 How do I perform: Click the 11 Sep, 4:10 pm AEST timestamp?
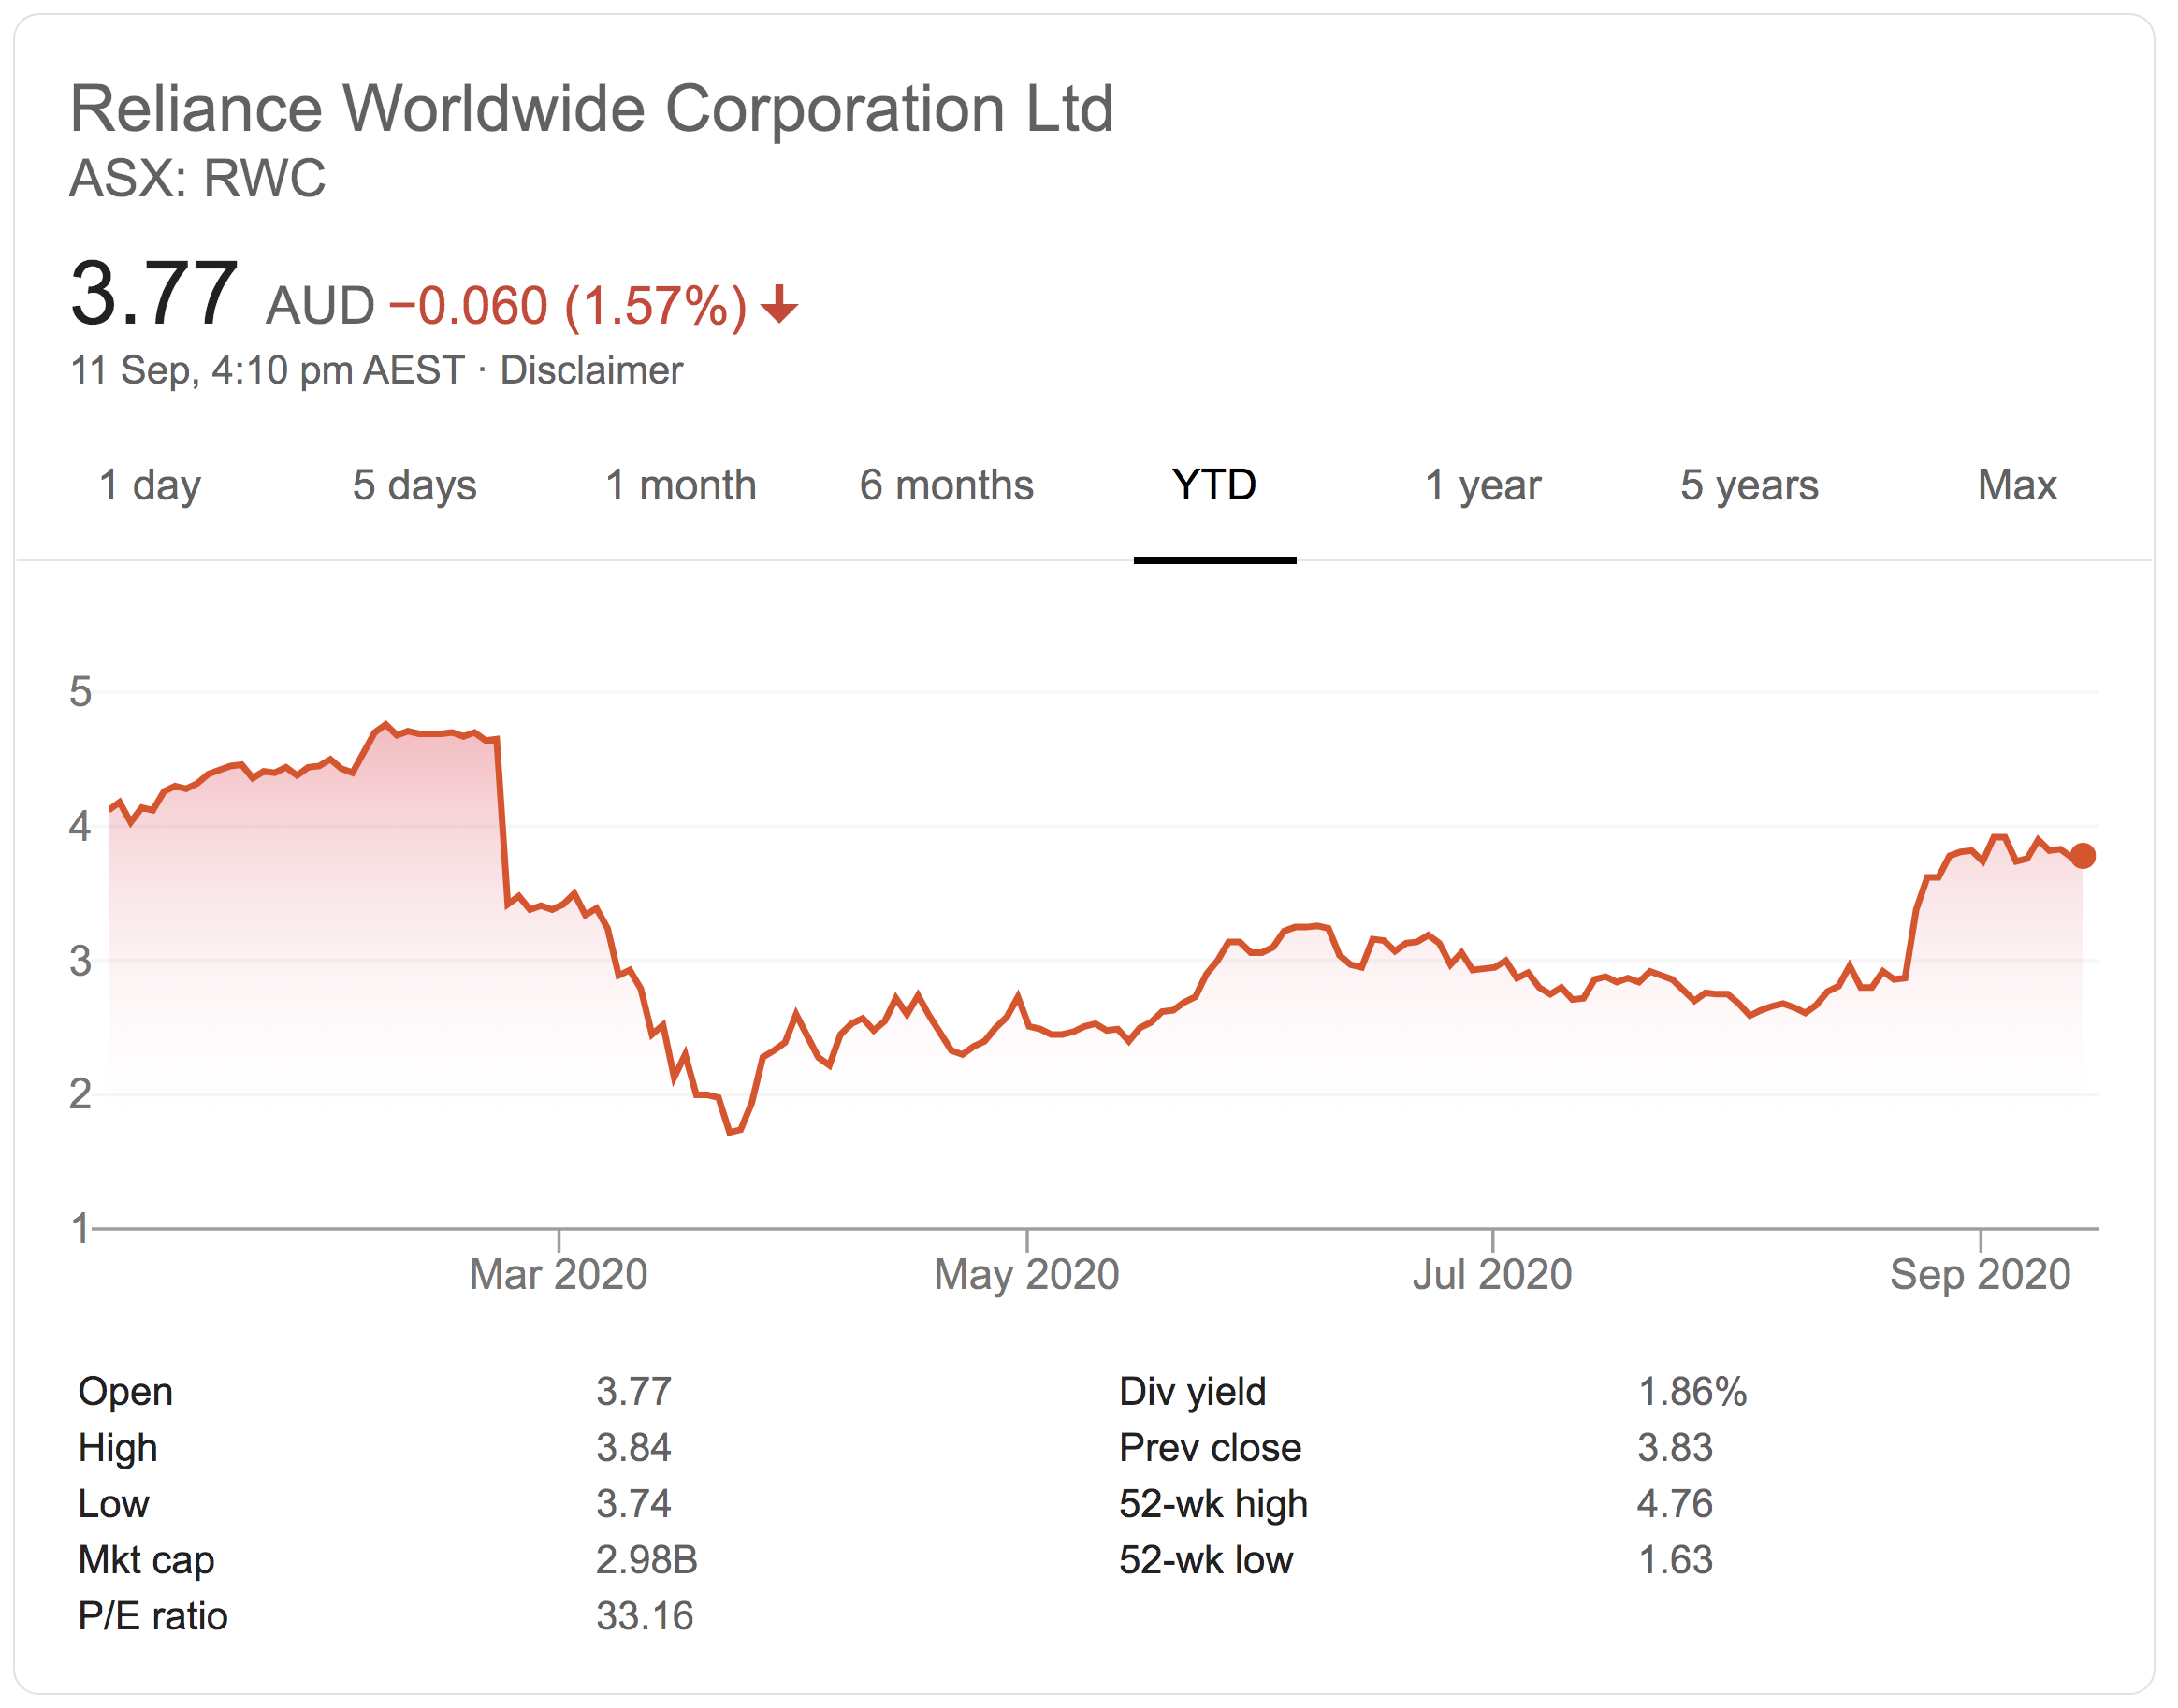268,371
